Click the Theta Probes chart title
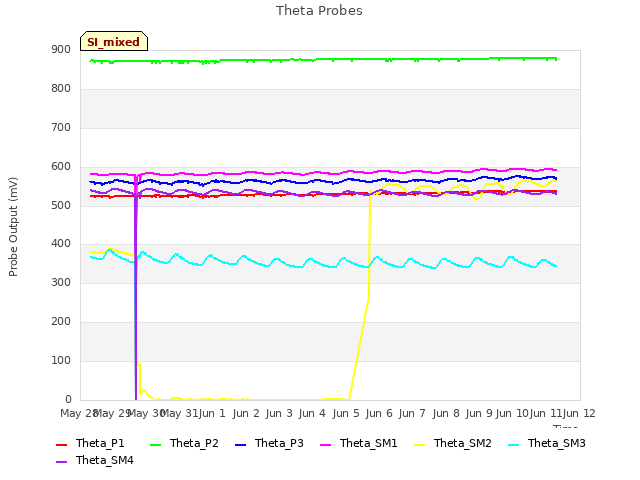 click(x=319, y=11)
